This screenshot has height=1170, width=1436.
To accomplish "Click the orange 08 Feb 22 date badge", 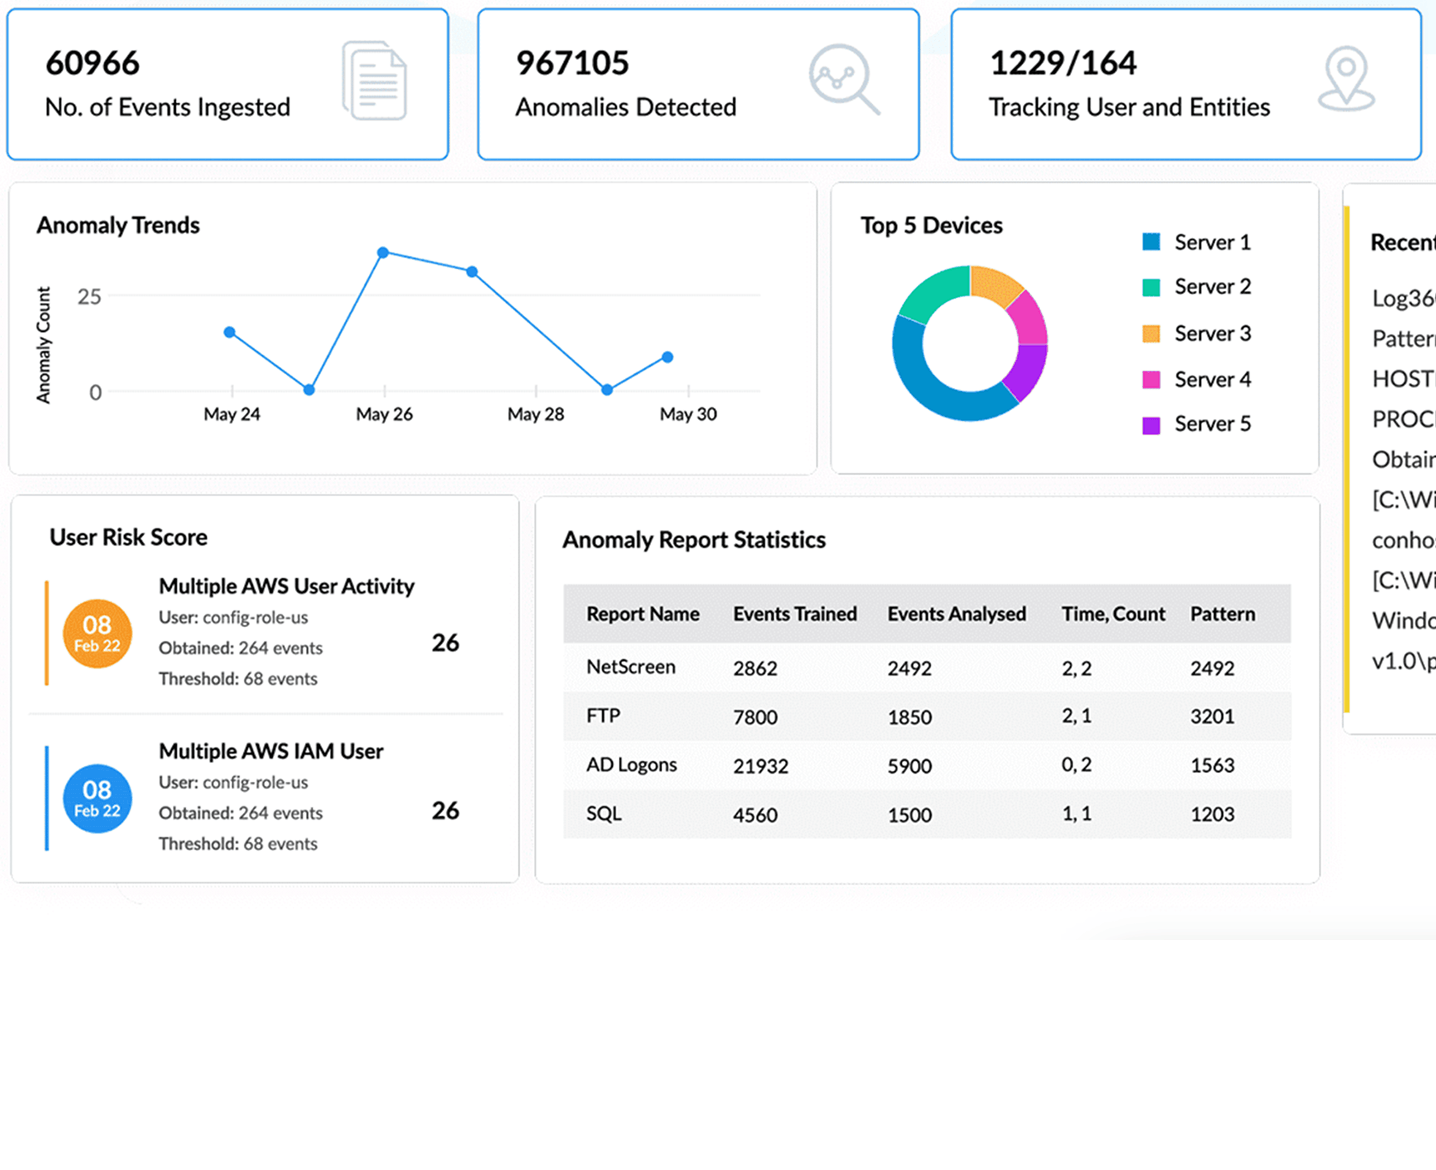I will pyautogui.click(x=97, y=634).
